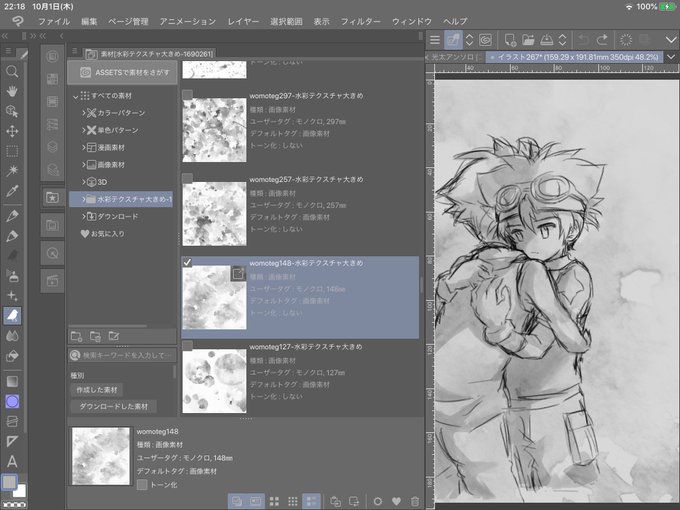Select the Figure circle tool
This screenshot has height=510, width=680.
tap(12, 402)
